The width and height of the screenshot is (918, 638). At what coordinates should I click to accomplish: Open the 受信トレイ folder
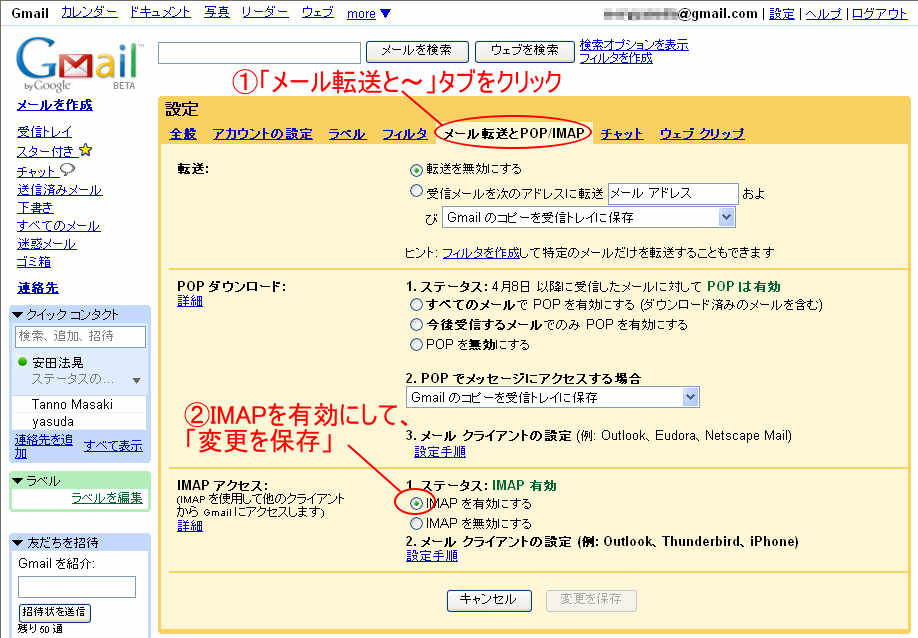tap(44, 132)
